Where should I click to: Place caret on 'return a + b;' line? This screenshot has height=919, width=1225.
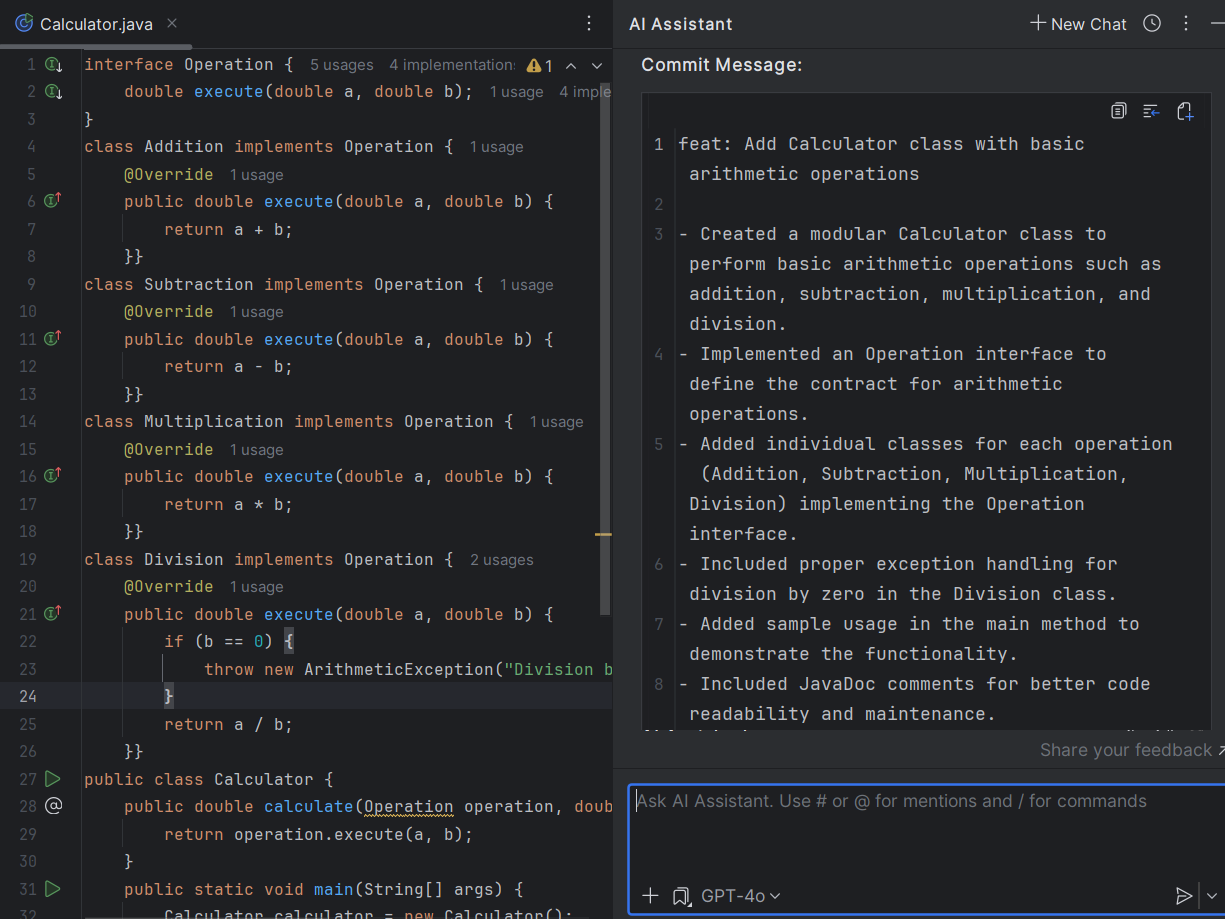click(x=228, y=229)
